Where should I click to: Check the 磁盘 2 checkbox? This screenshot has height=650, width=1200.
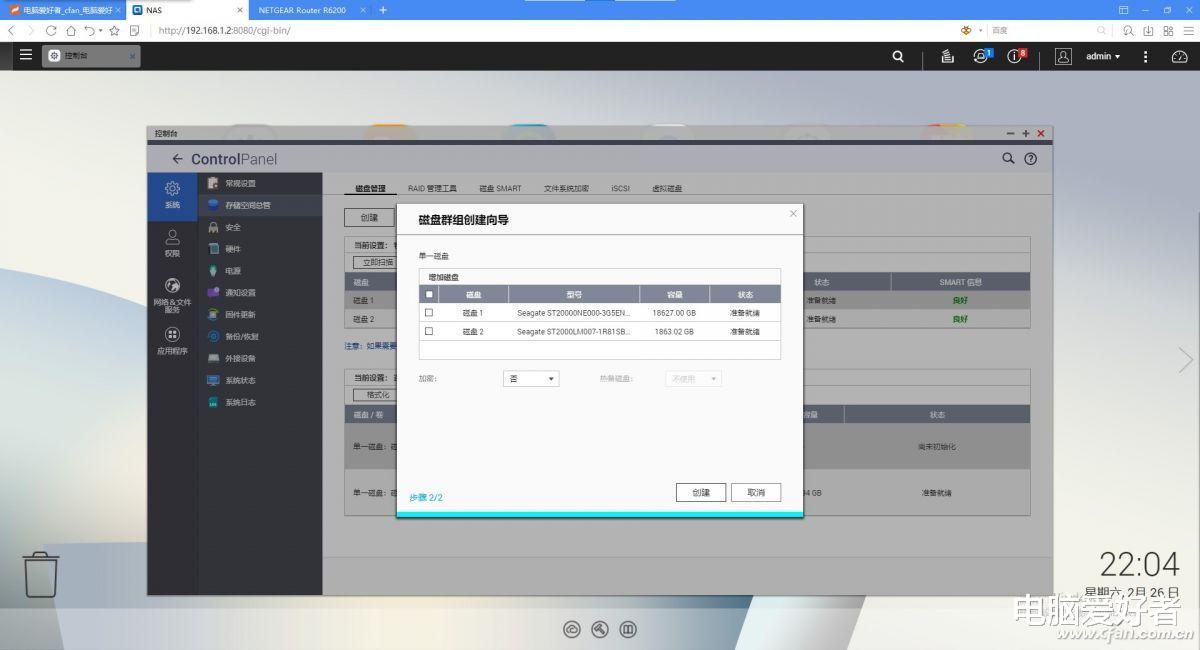pos(429,332)
